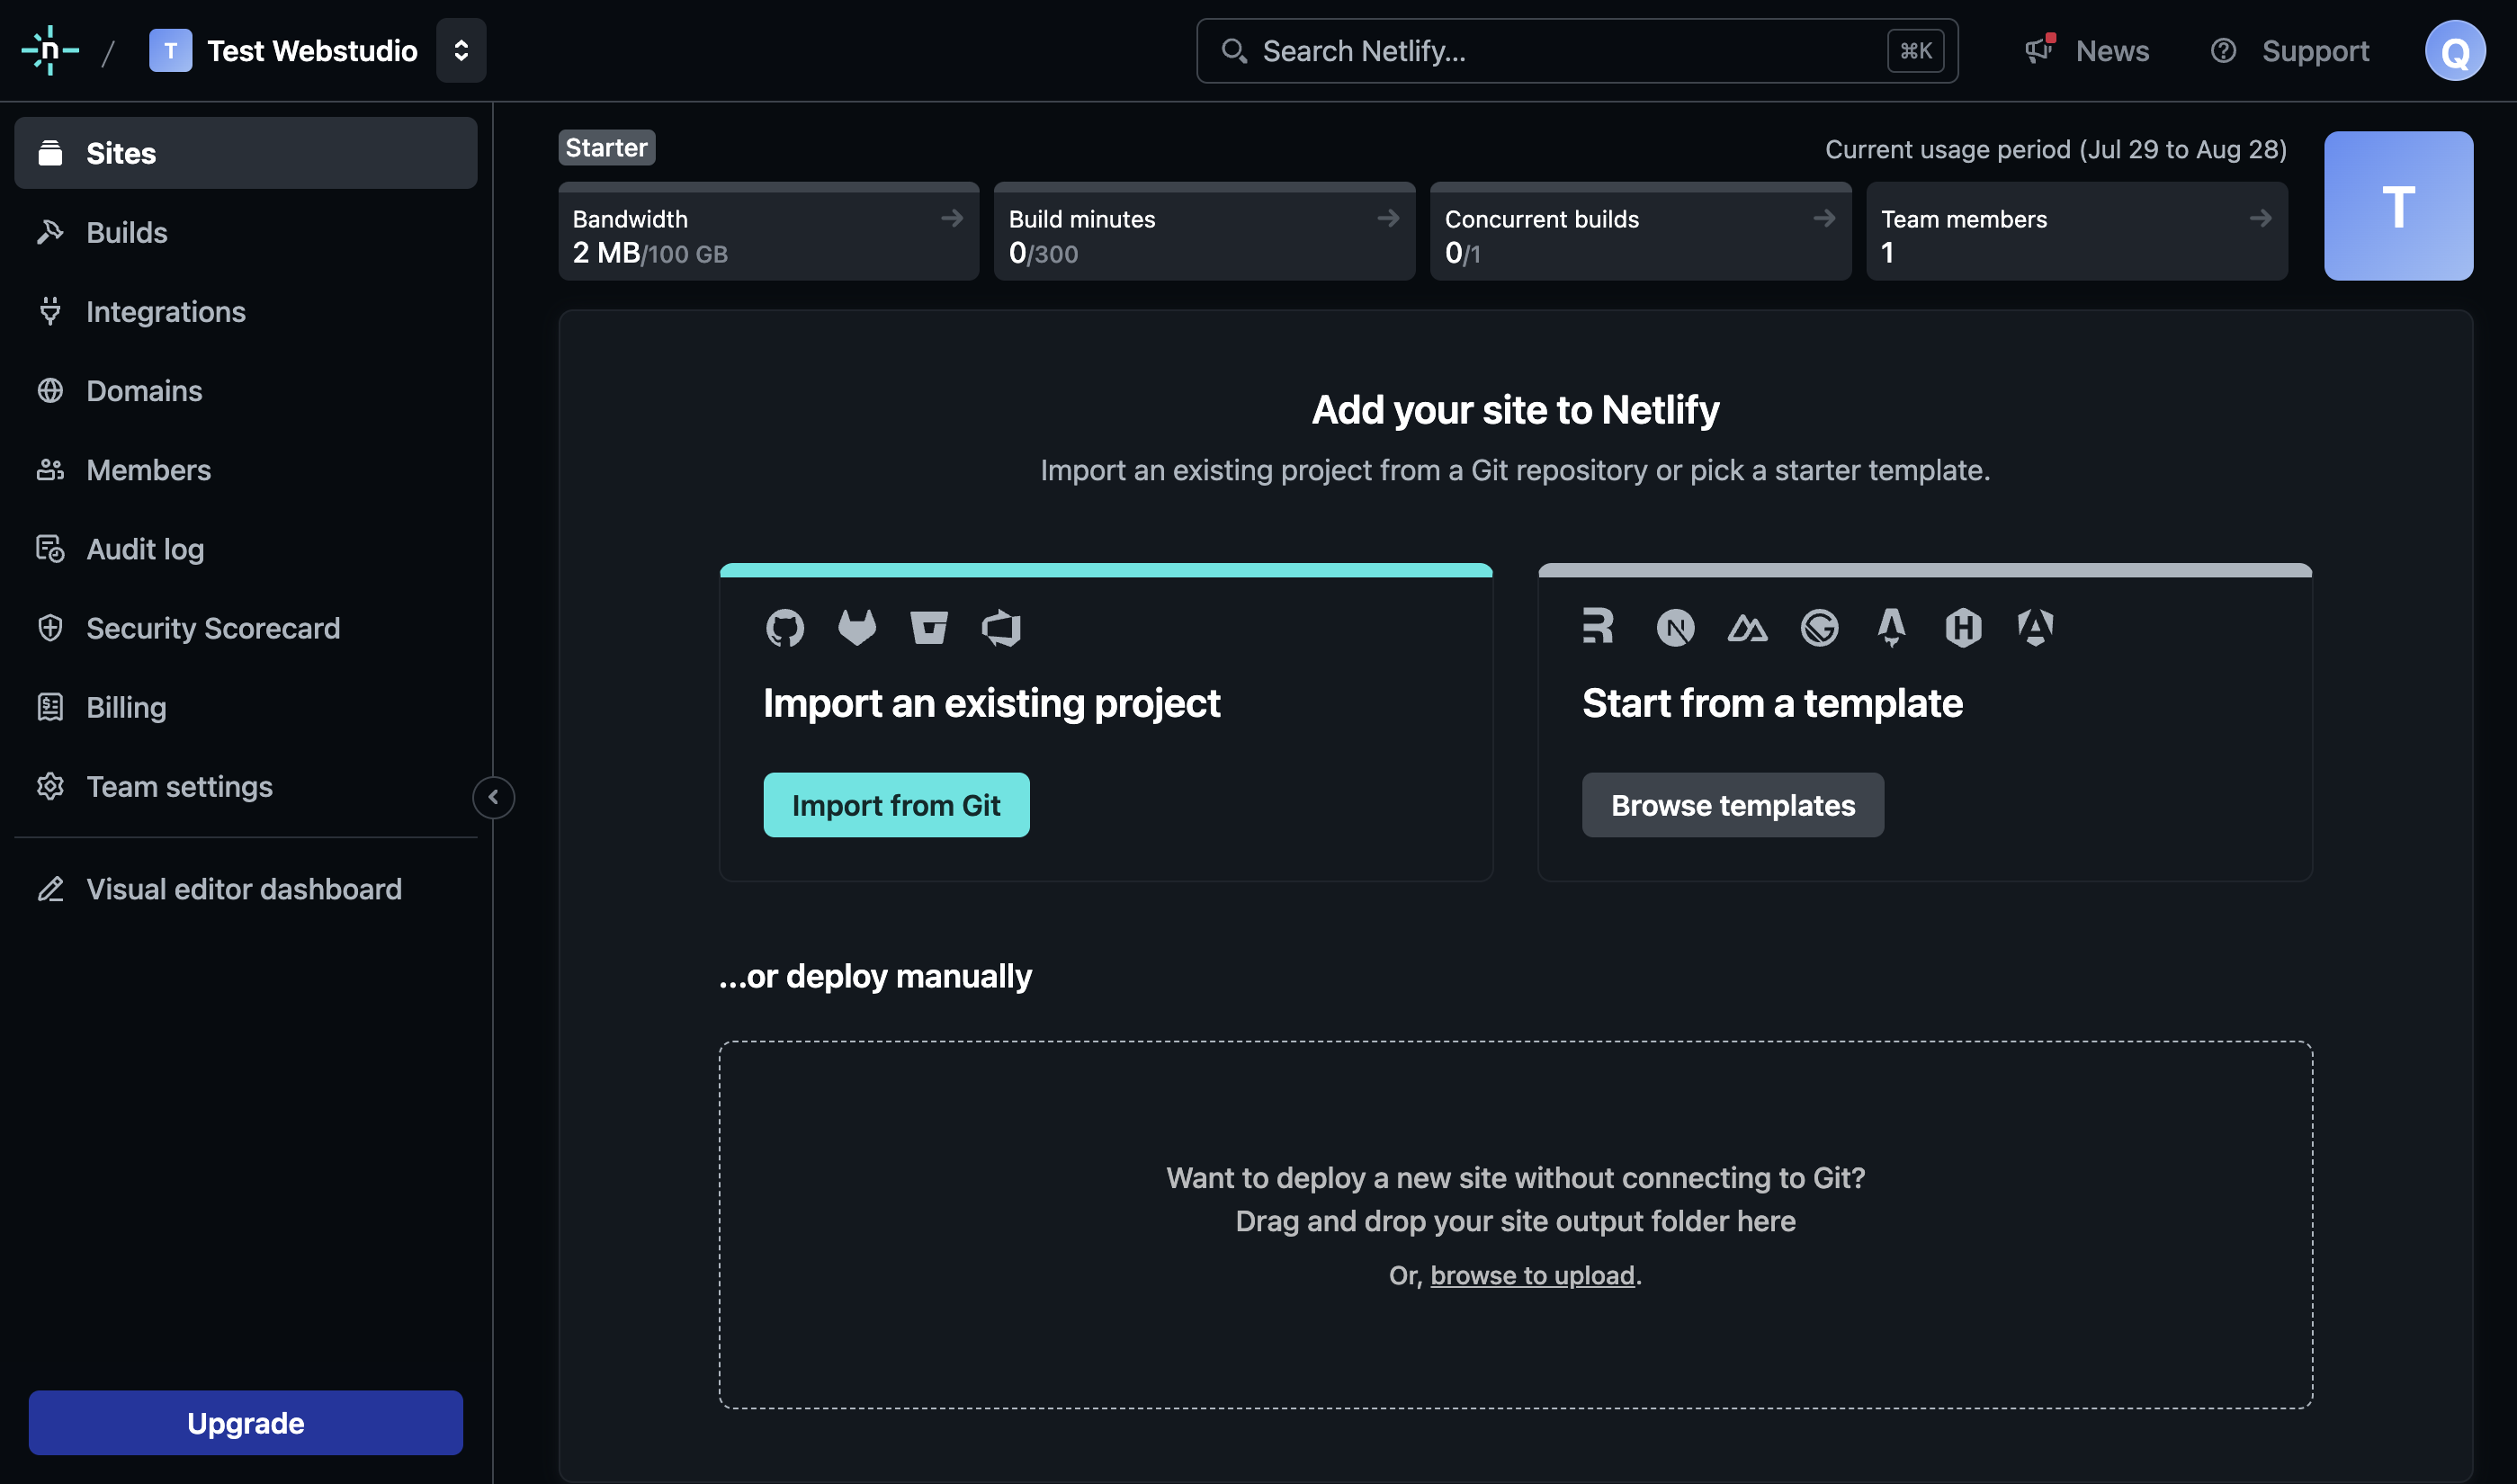Click the Audit log icon
The height and width of the screenshot is (1484, 2517).
click(50, 549)
